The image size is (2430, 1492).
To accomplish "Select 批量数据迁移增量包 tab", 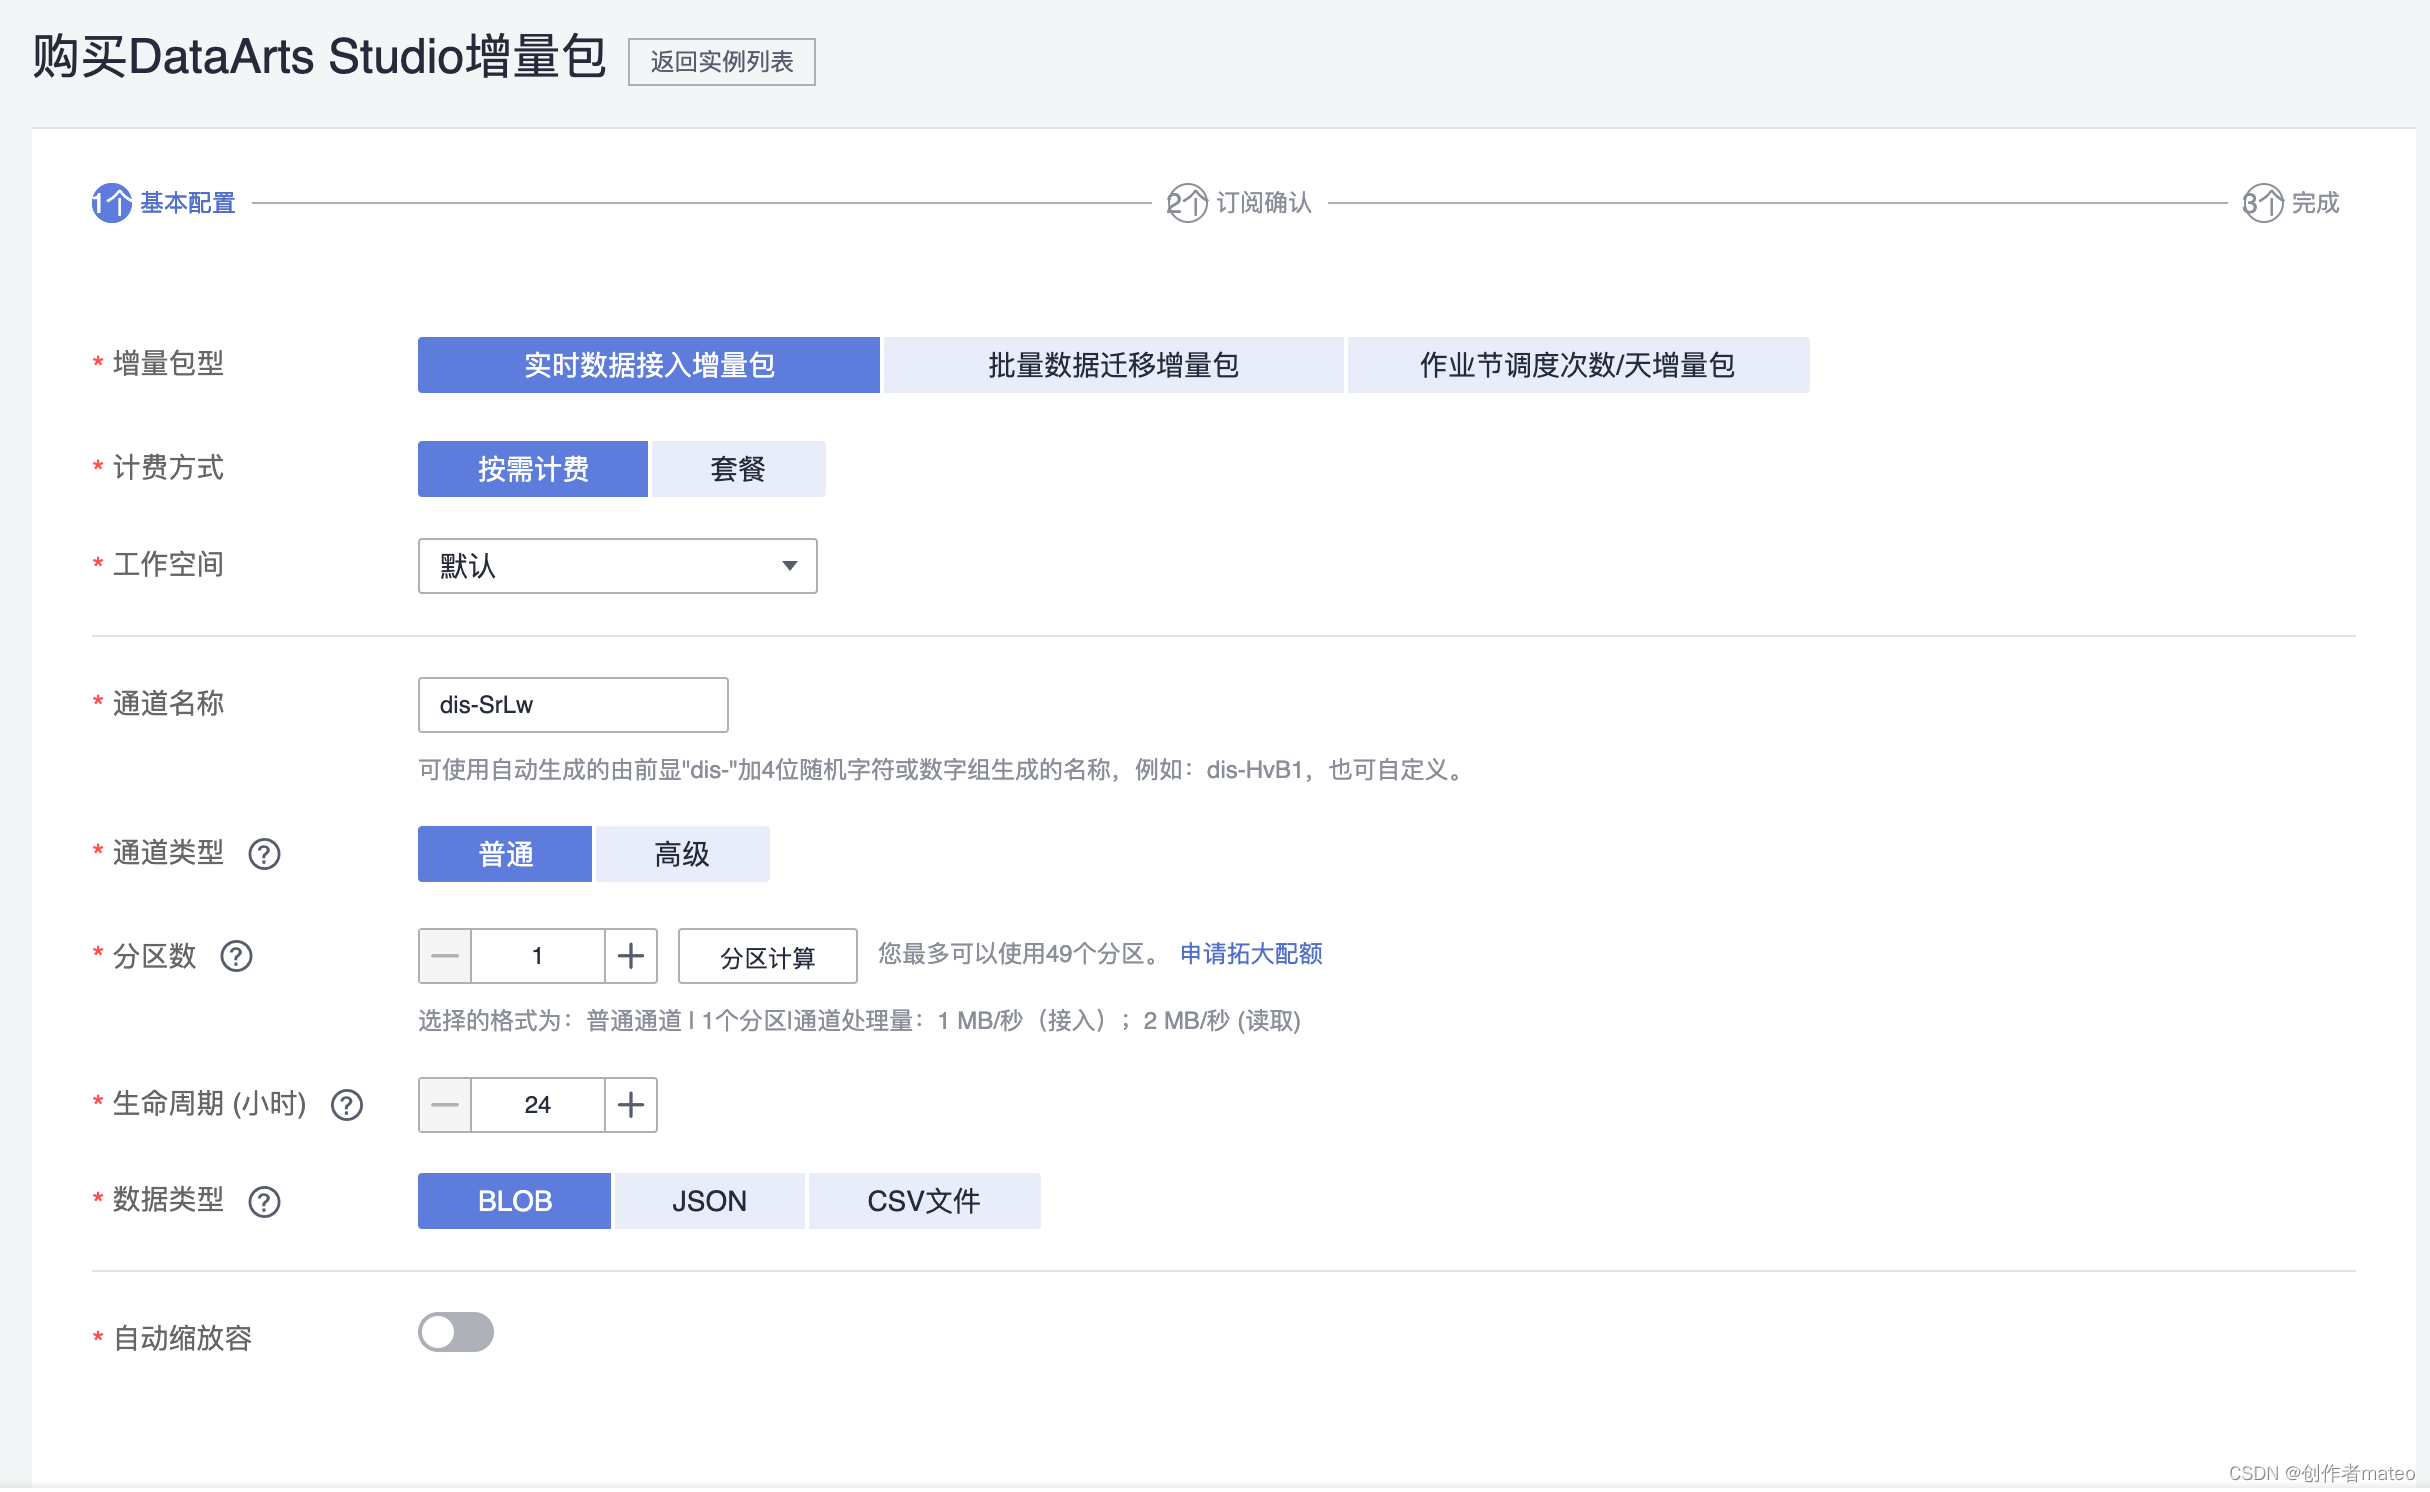I will tap(1113, 365).
